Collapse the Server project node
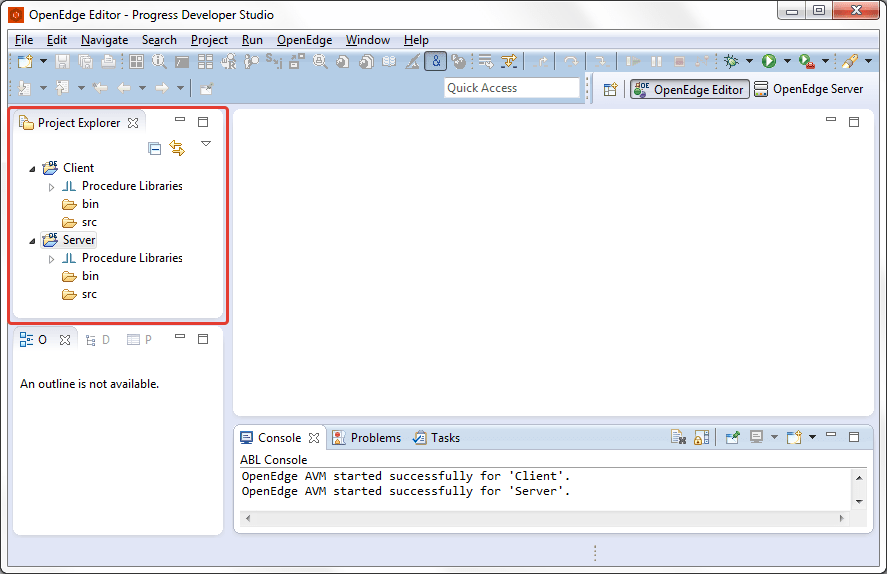The height and width of the screenshot is (574, 887). 32,240
